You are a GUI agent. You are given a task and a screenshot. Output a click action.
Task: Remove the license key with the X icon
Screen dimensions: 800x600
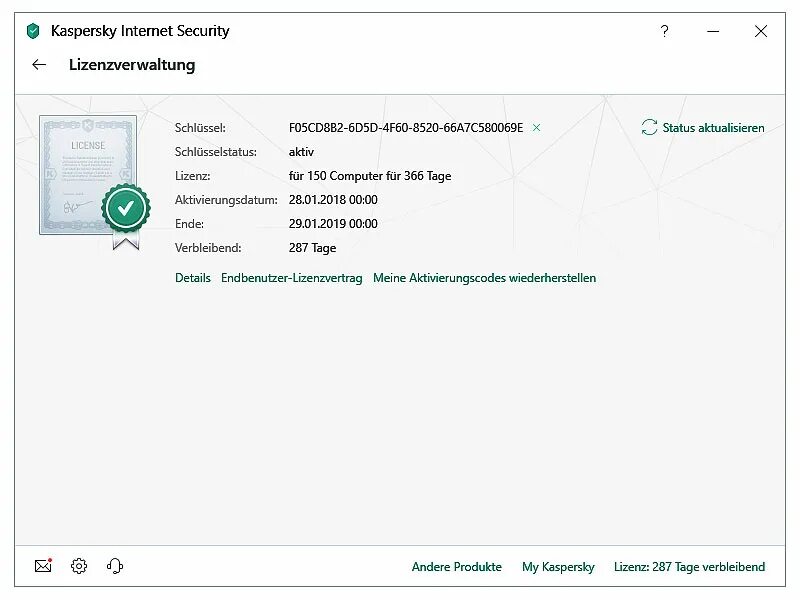(537, 128)
